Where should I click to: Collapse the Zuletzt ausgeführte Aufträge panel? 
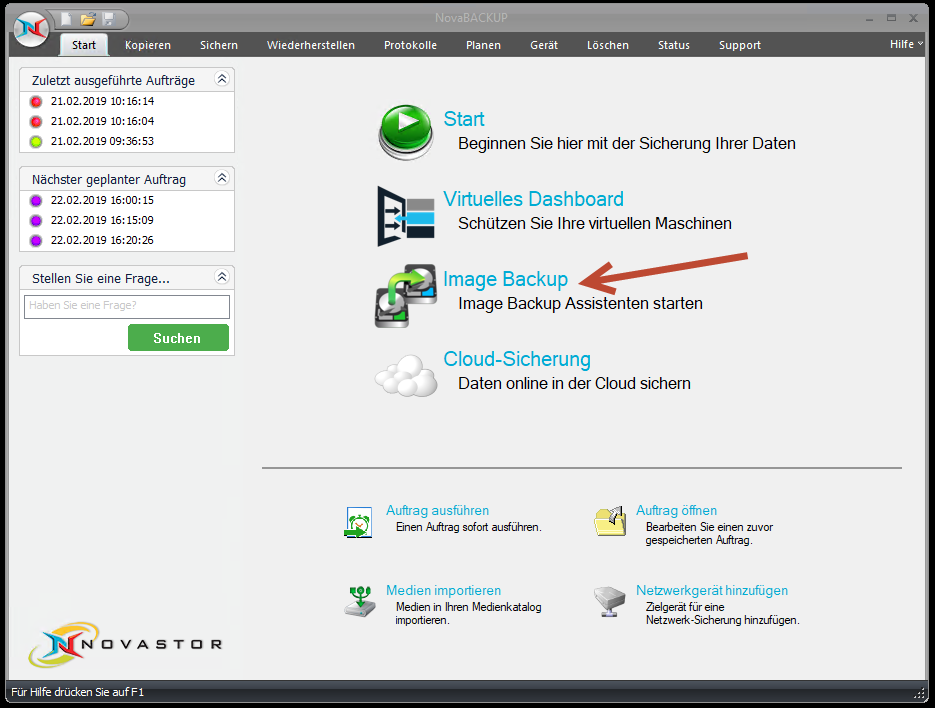pos(222,79)
